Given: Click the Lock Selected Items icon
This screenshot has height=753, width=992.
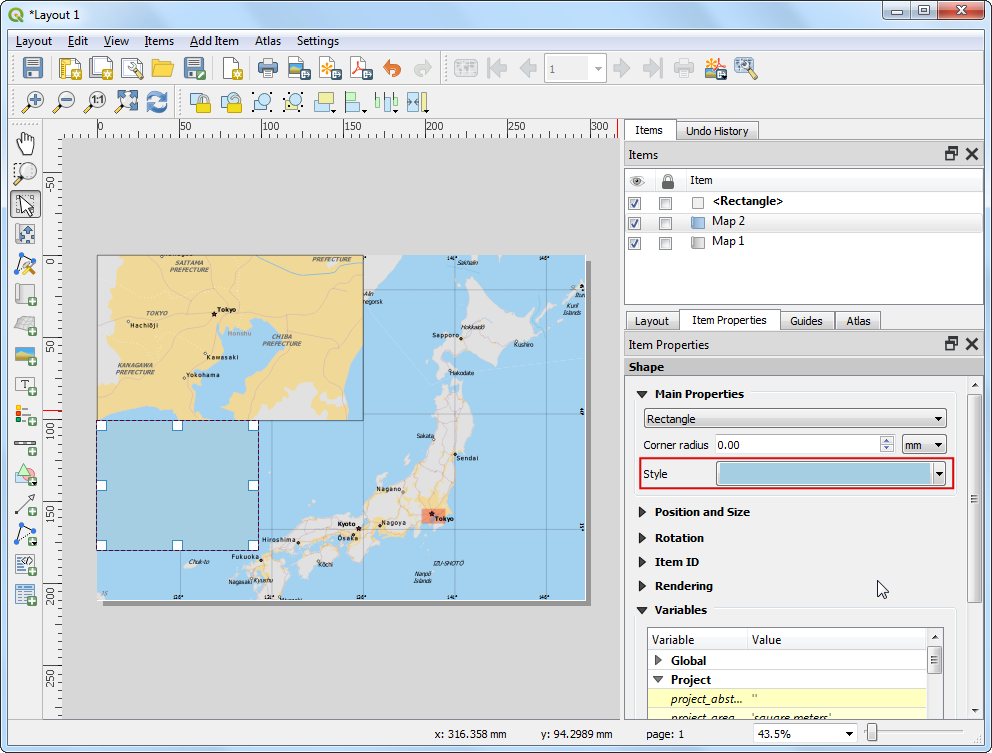Looking at the screenshot, I should 200,101.
